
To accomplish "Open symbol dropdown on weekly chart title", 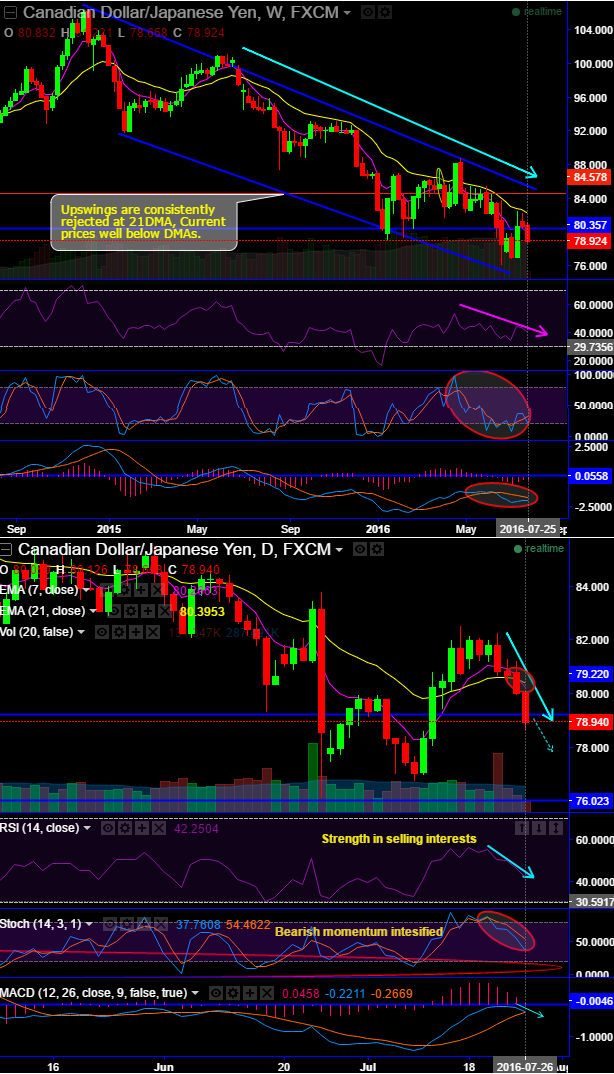I will (347, 13).
